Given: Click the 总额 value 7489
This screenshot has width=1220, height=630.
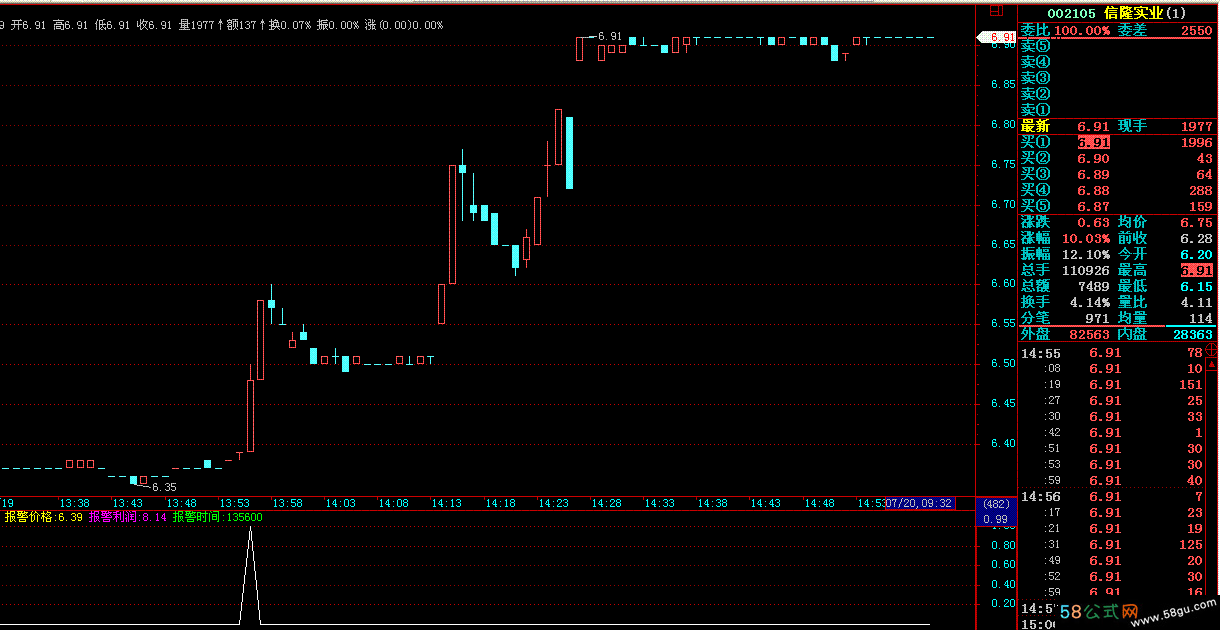Looking at the screenshot, I should [1093, 286].
